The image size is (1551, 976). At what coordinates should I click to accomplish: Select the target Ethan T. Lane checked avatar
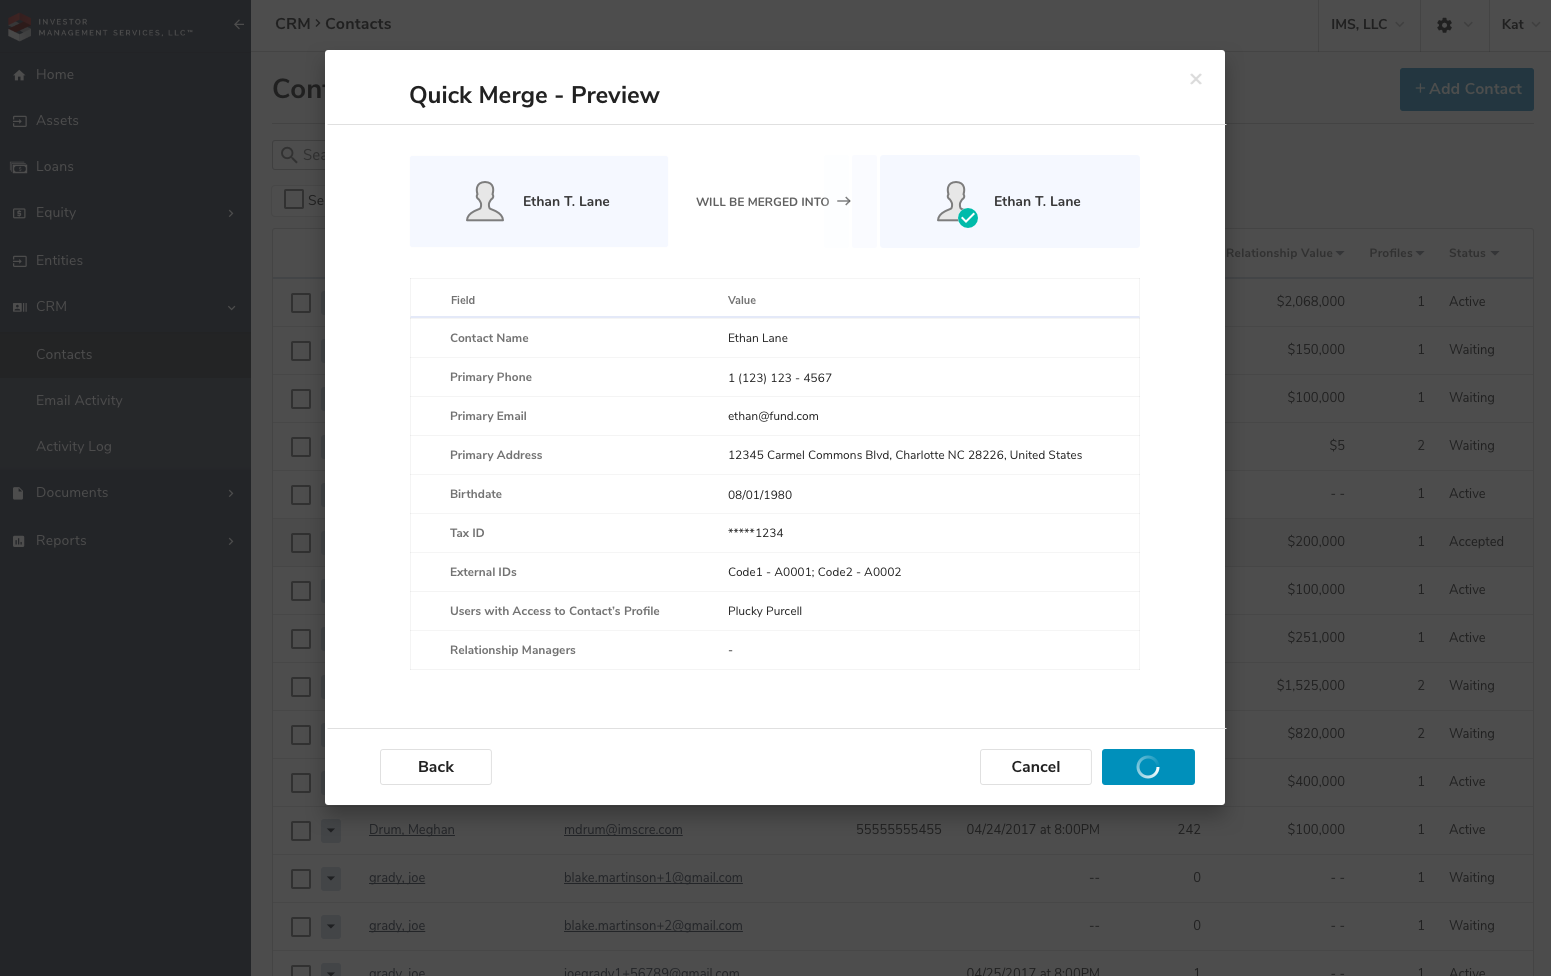click(957, 203)
